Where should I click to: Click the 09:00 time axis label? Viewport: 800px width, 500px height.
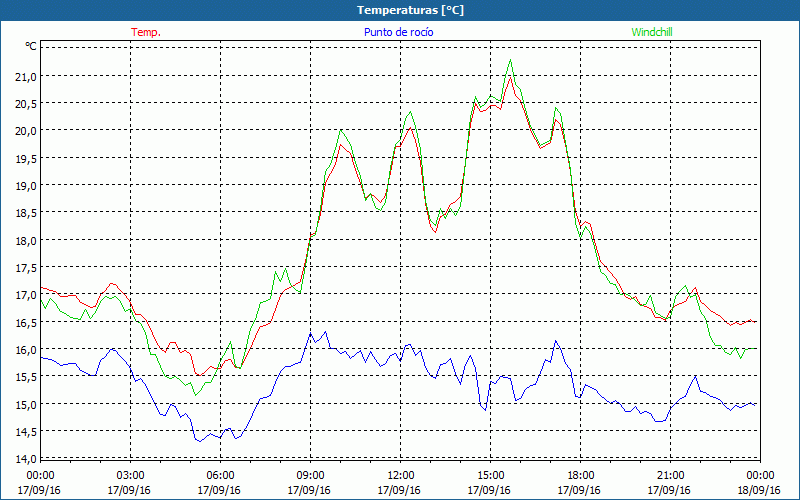click(x=310, y=475)
